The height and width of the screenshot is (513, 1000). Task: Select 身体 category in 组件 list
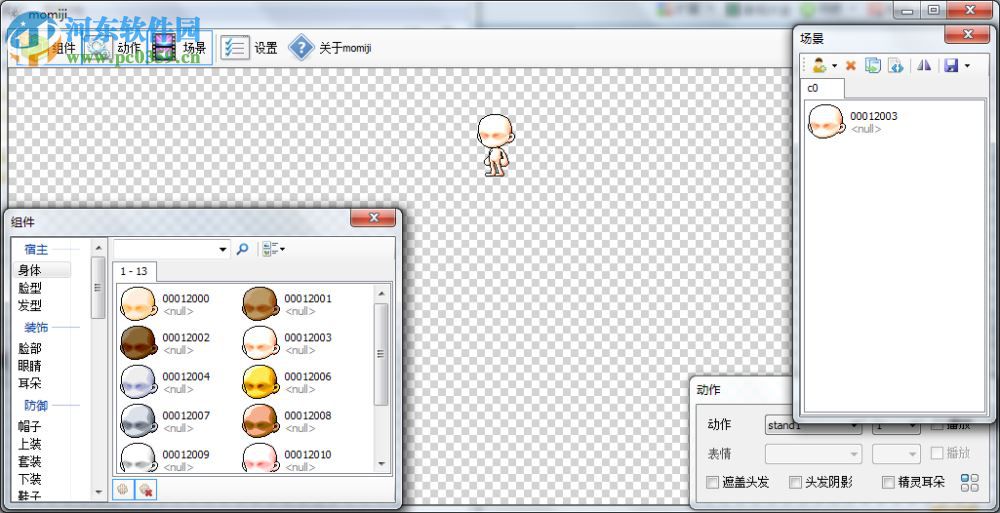click(x=42, y=271)
